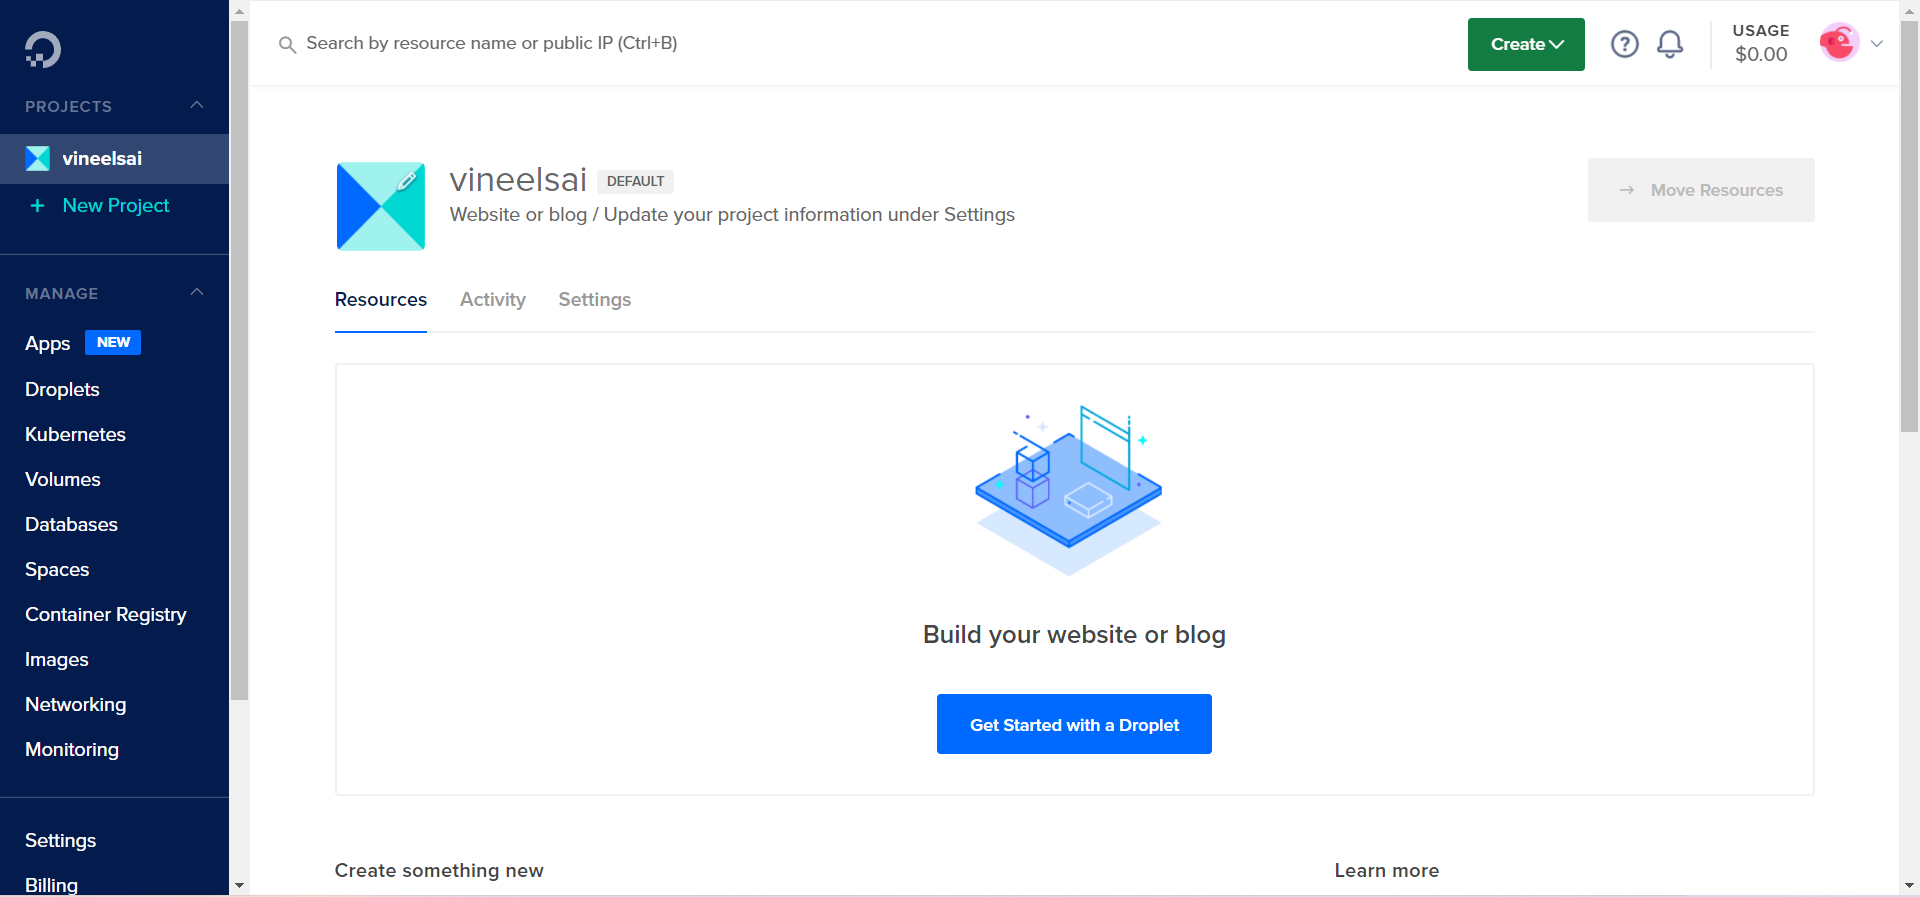
Task: Open the Create dropdown menu
Action: click(1525, 43)
